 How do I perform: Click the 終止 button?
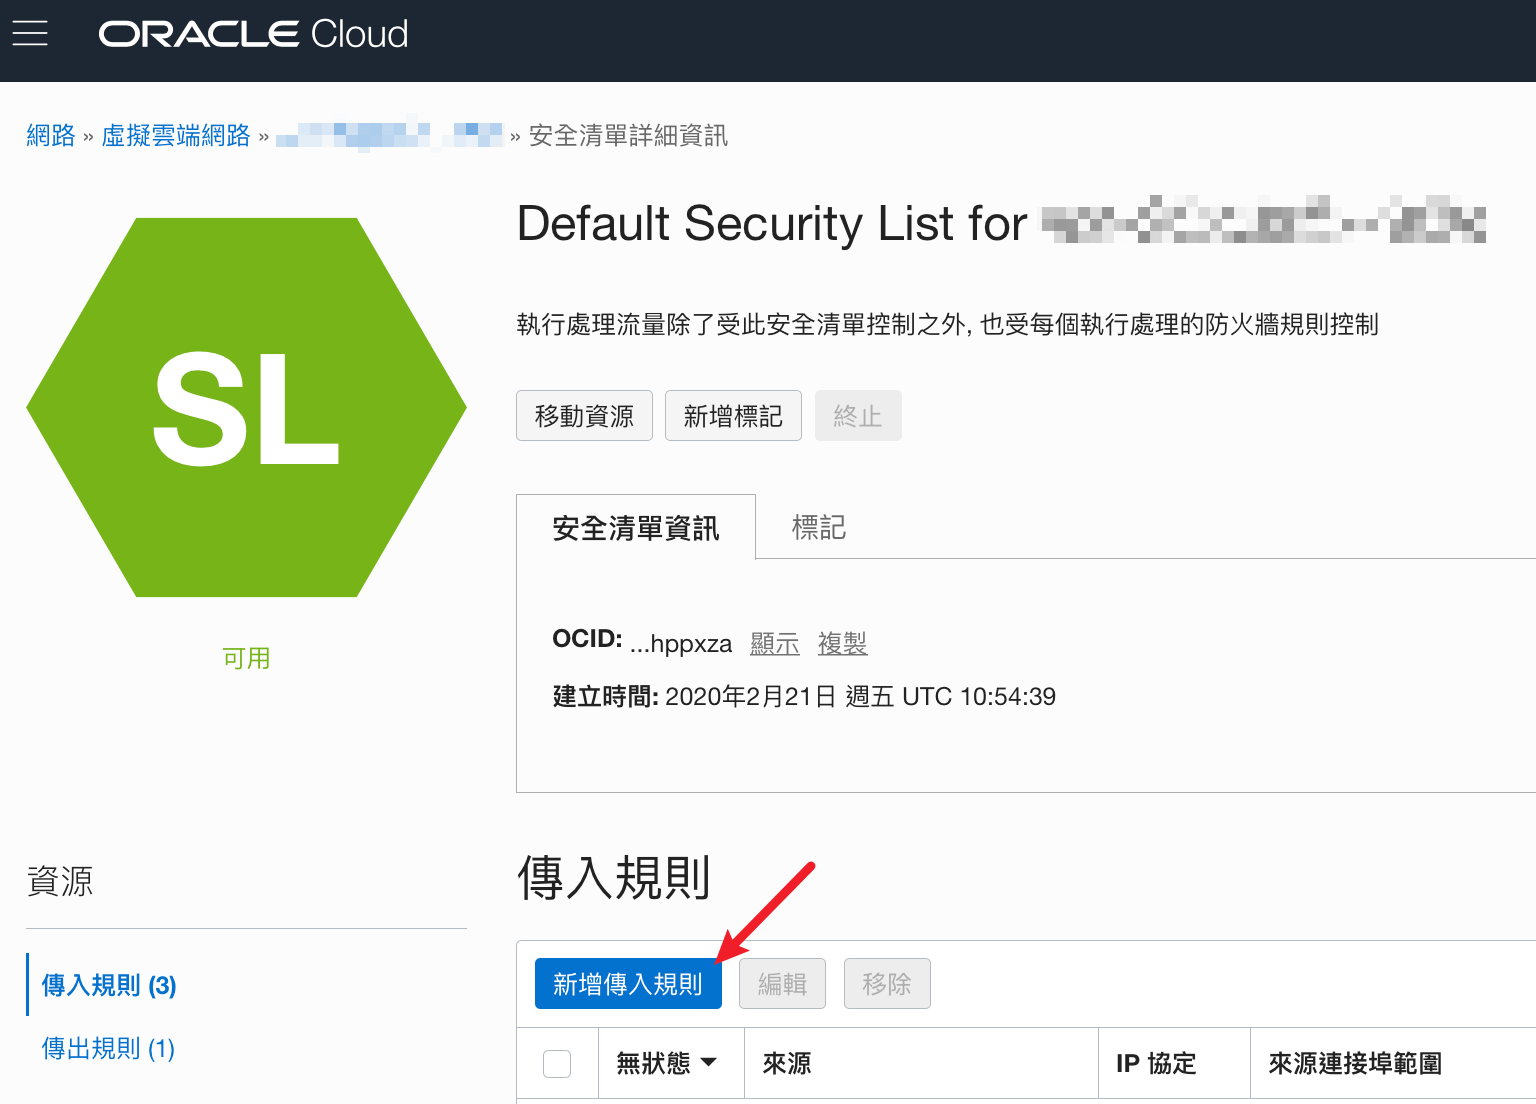click(x=858, y=416)
